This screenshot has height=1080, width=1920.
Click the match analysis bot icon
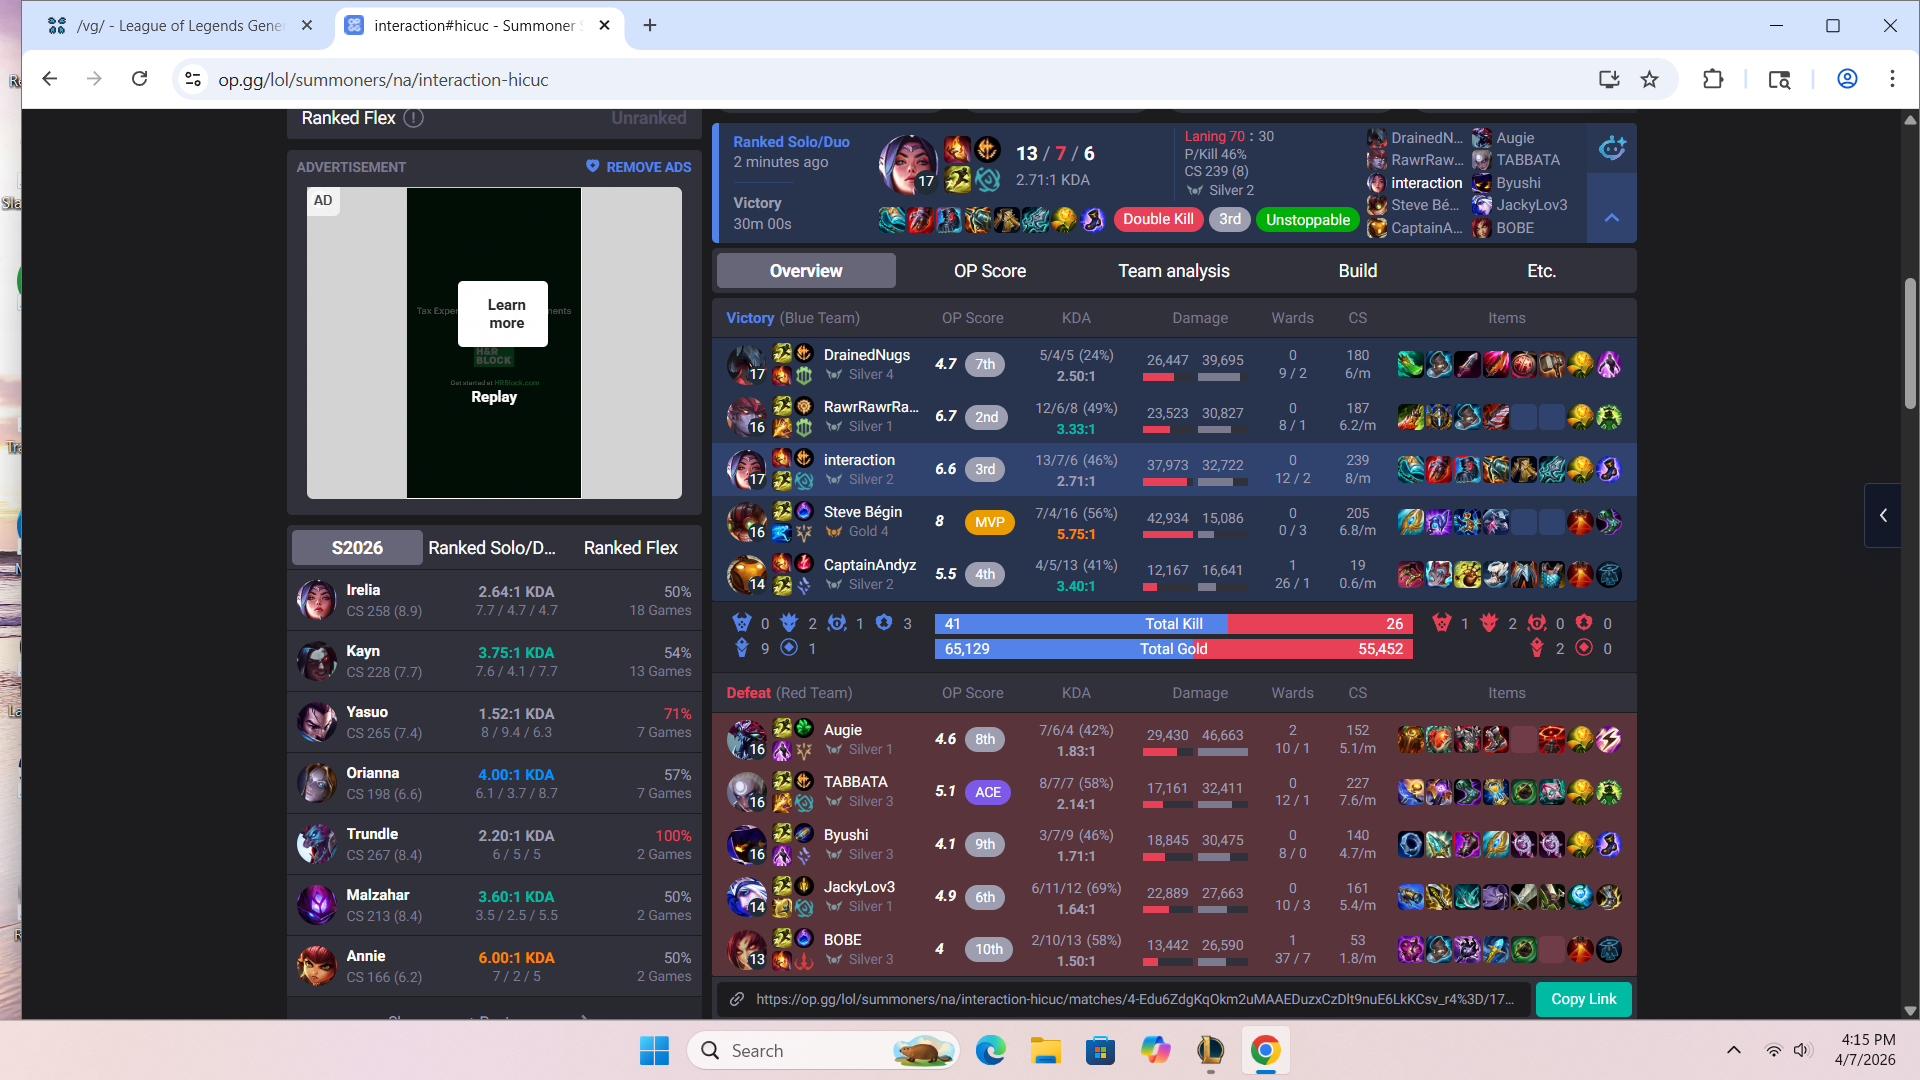1612,148
